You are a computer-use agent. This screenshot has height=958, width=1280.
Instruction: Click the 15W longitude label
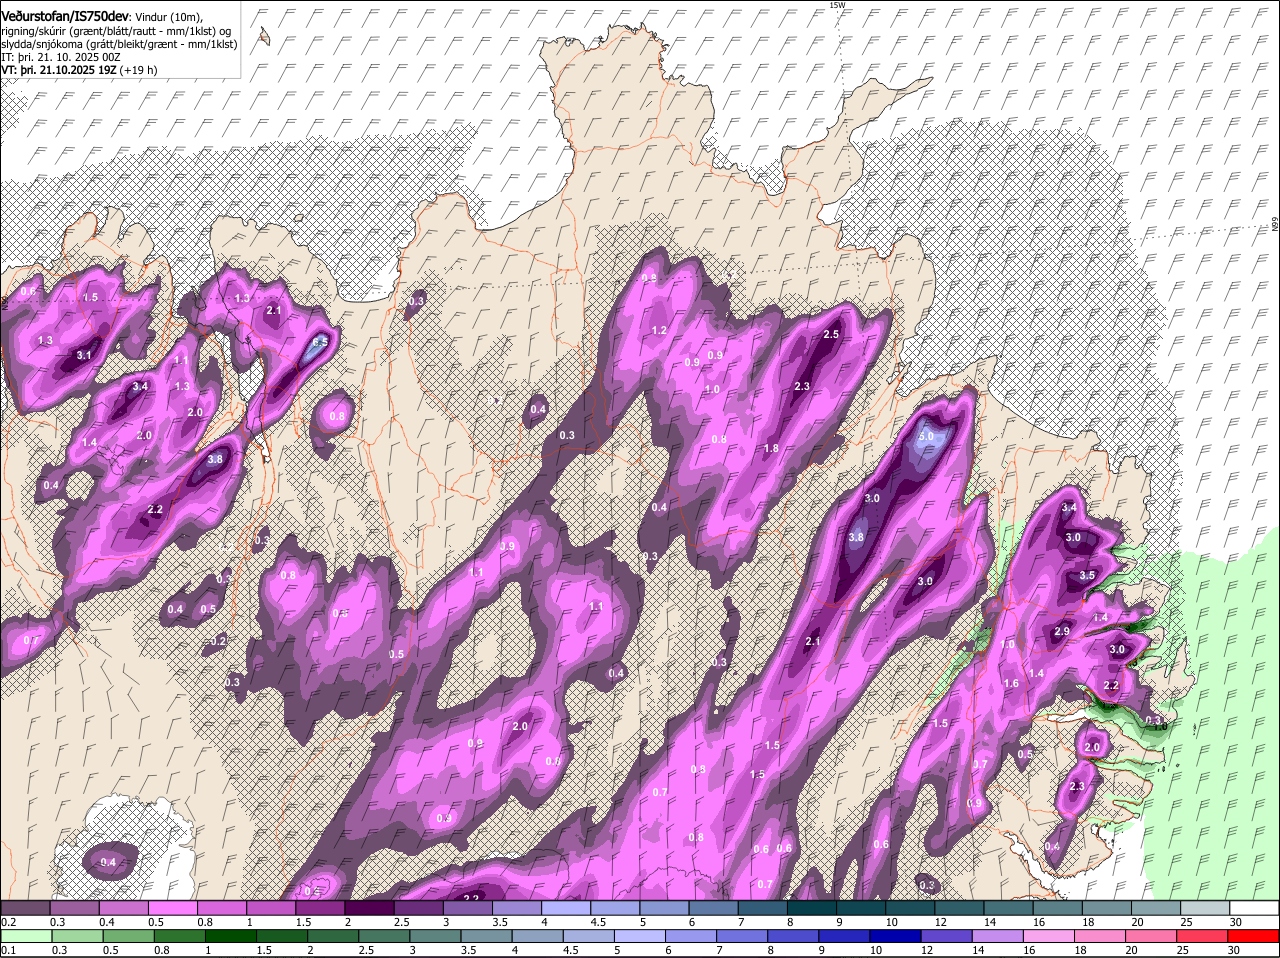(x=836, y=5)
